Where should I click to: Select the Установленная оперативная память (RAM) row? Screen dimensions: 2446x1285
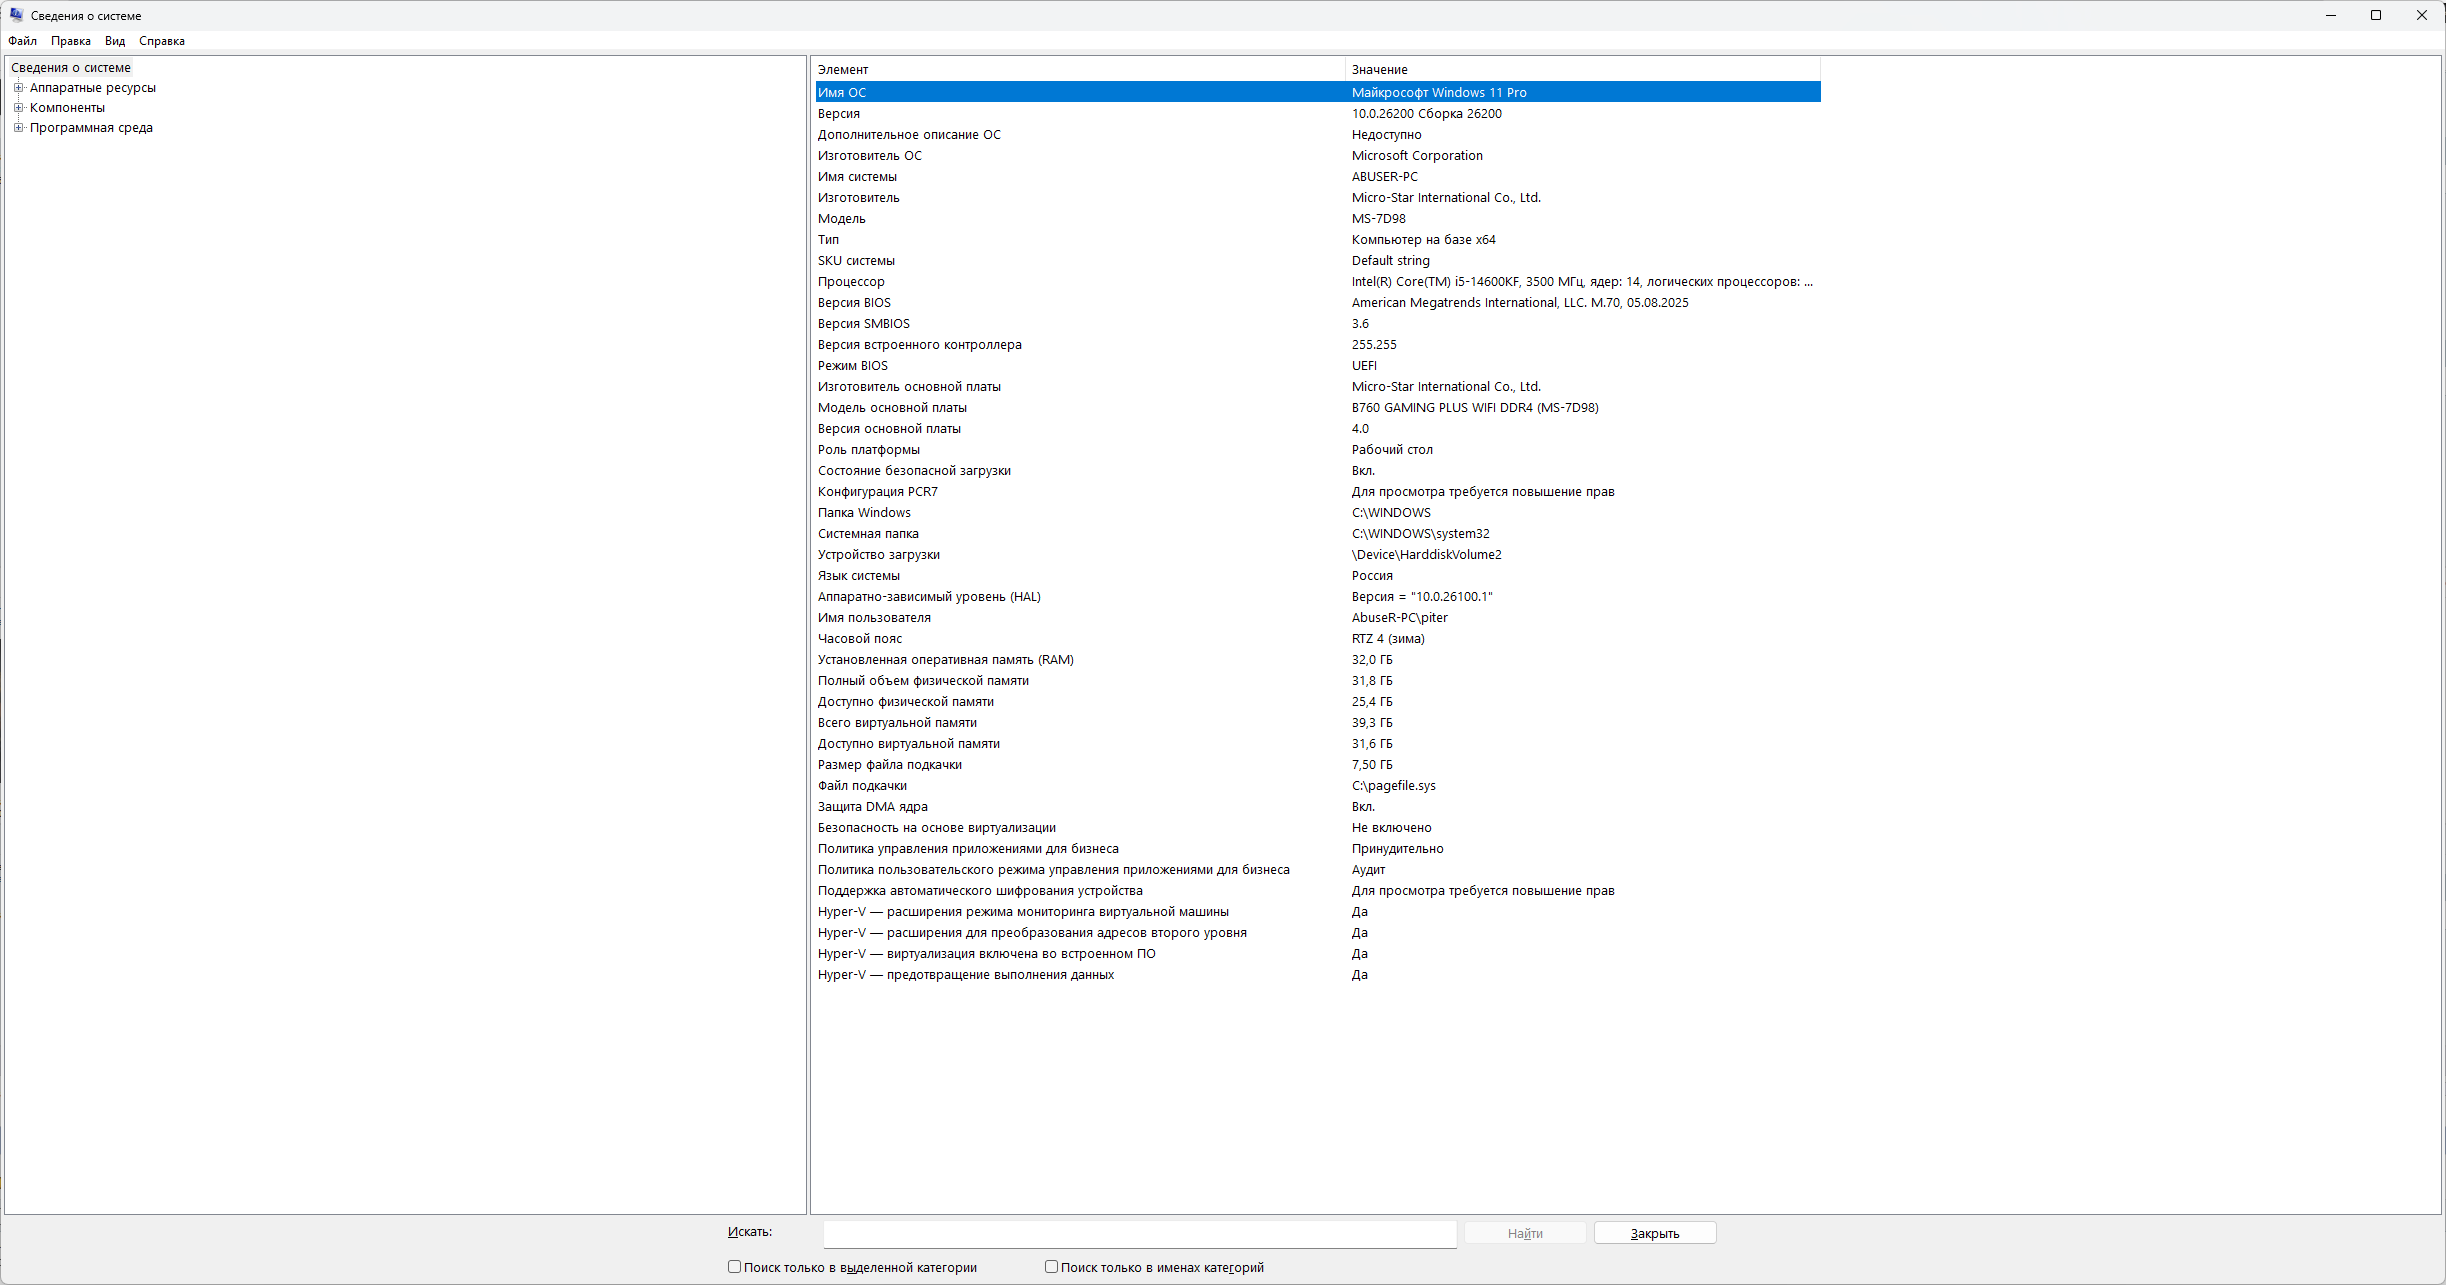tap(1318, 659)
